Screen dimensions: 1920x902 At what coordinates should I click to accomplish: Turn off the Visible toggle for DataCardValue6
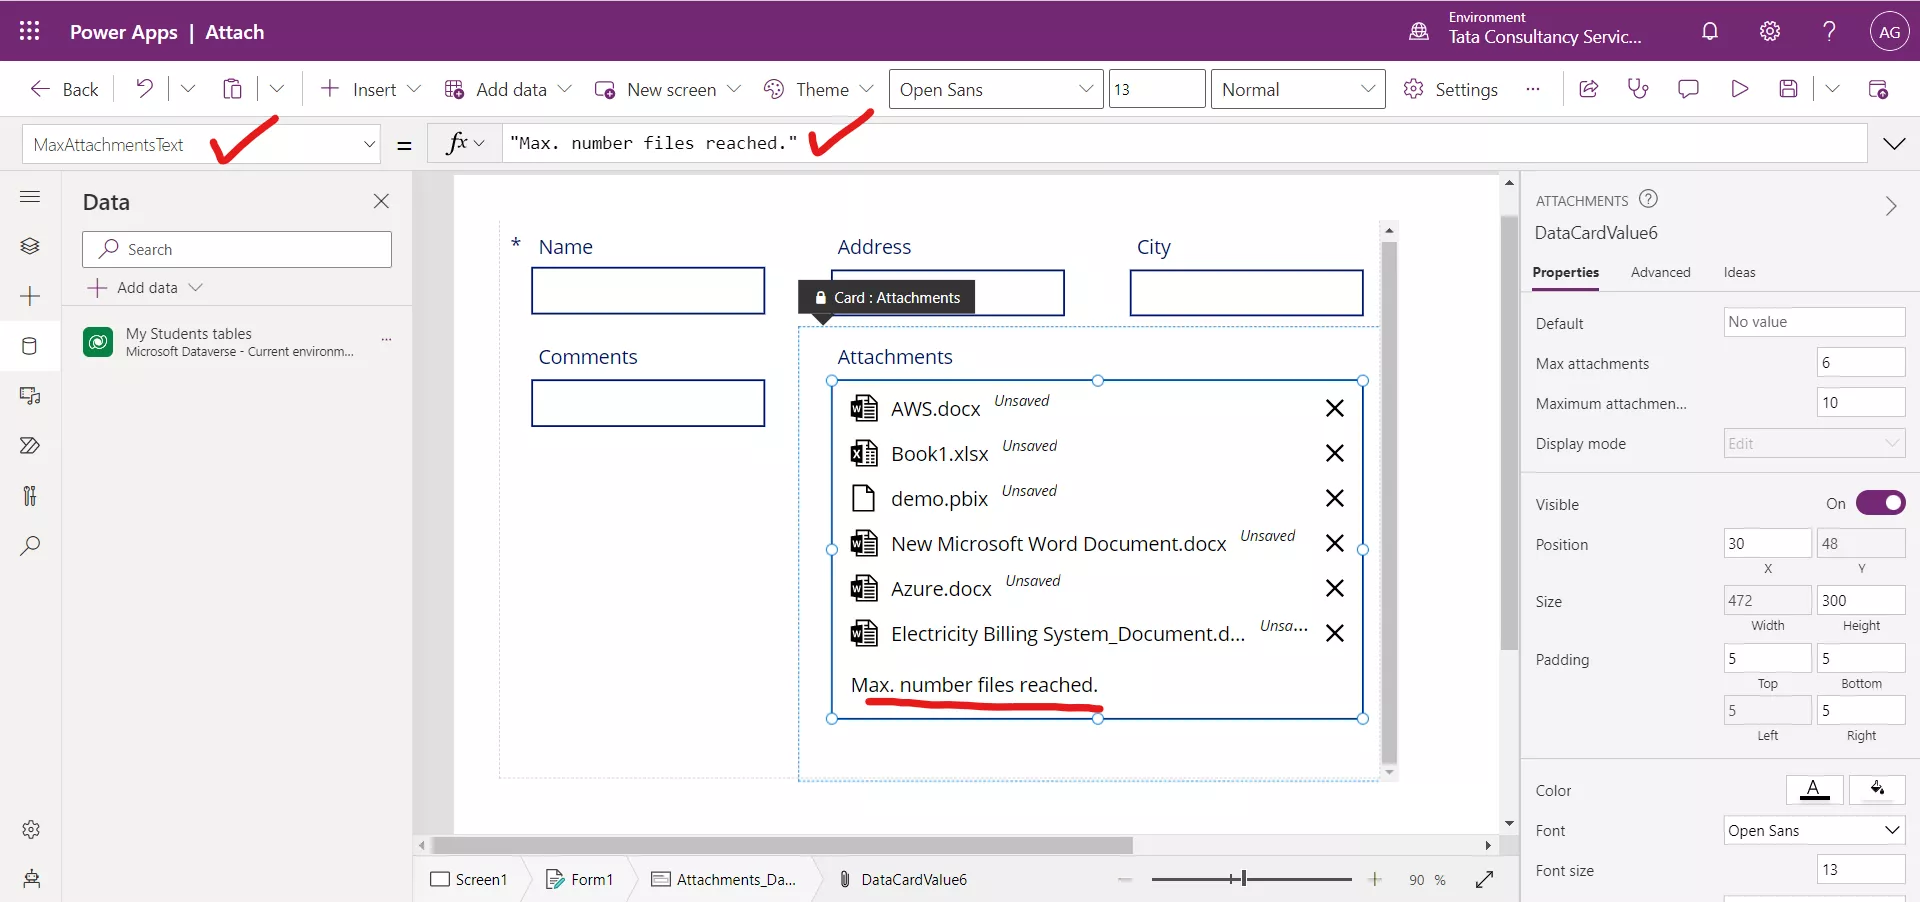coord(1882,503)
